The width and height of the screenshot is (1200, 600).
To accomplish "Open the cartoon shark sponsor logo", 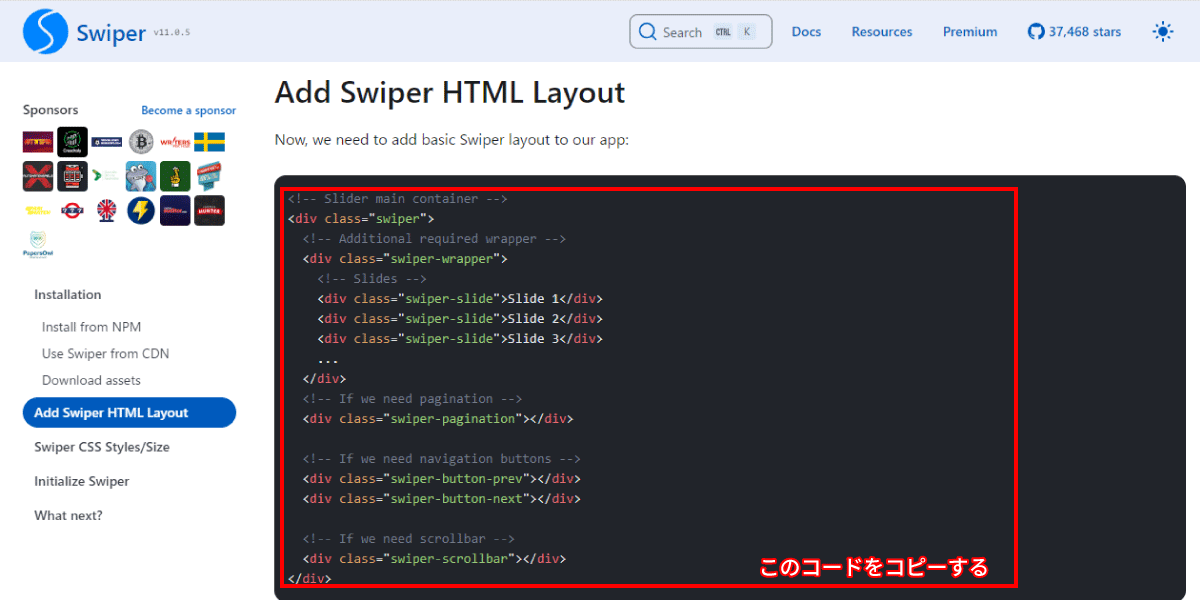I will [141, 176].
